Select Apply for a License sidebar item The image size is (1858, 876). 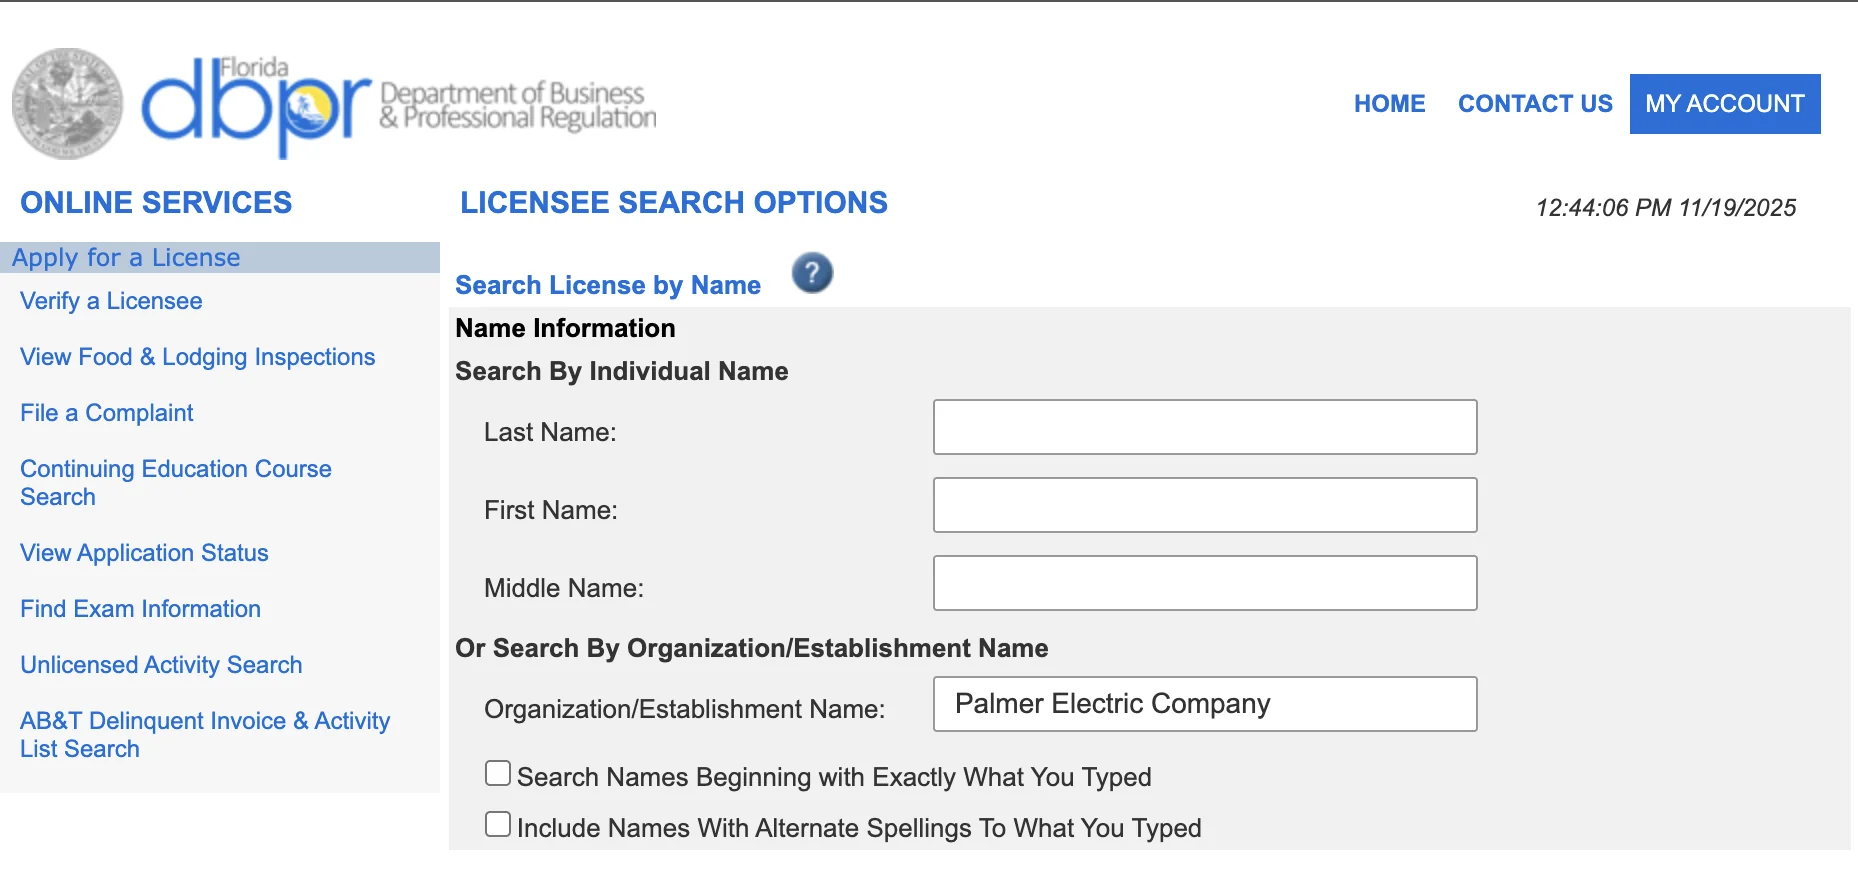126,258
